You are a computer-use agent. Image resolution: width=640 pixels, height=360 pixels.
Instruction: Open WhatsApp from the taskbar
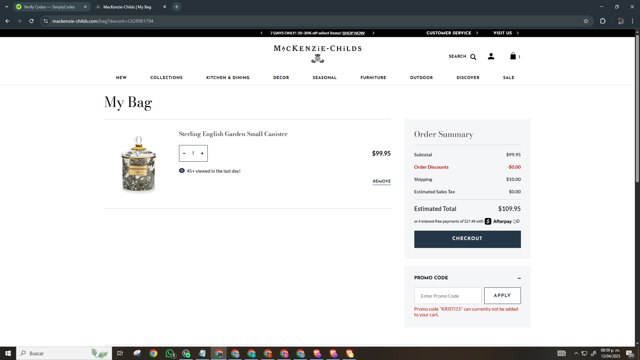tap(170, 353)
